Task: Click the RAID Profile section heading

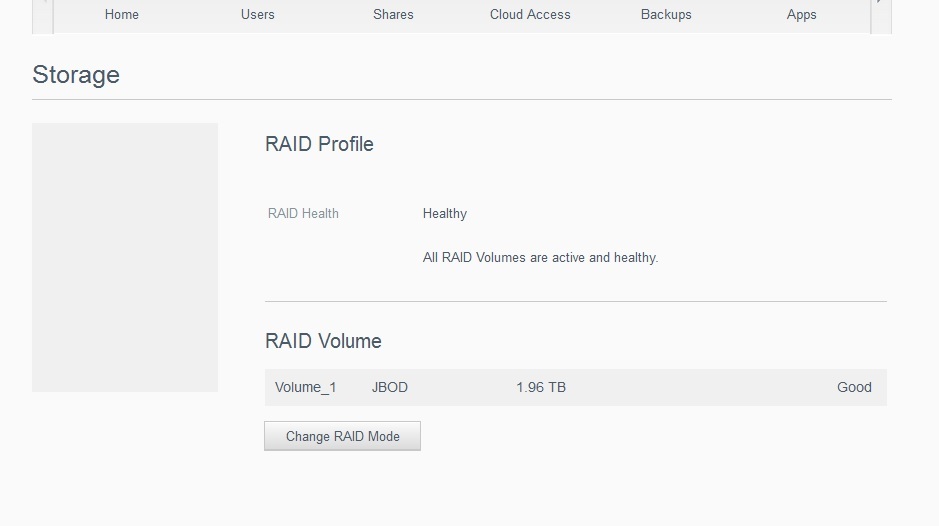Action: pyautogui.click(x=319, y=144)
